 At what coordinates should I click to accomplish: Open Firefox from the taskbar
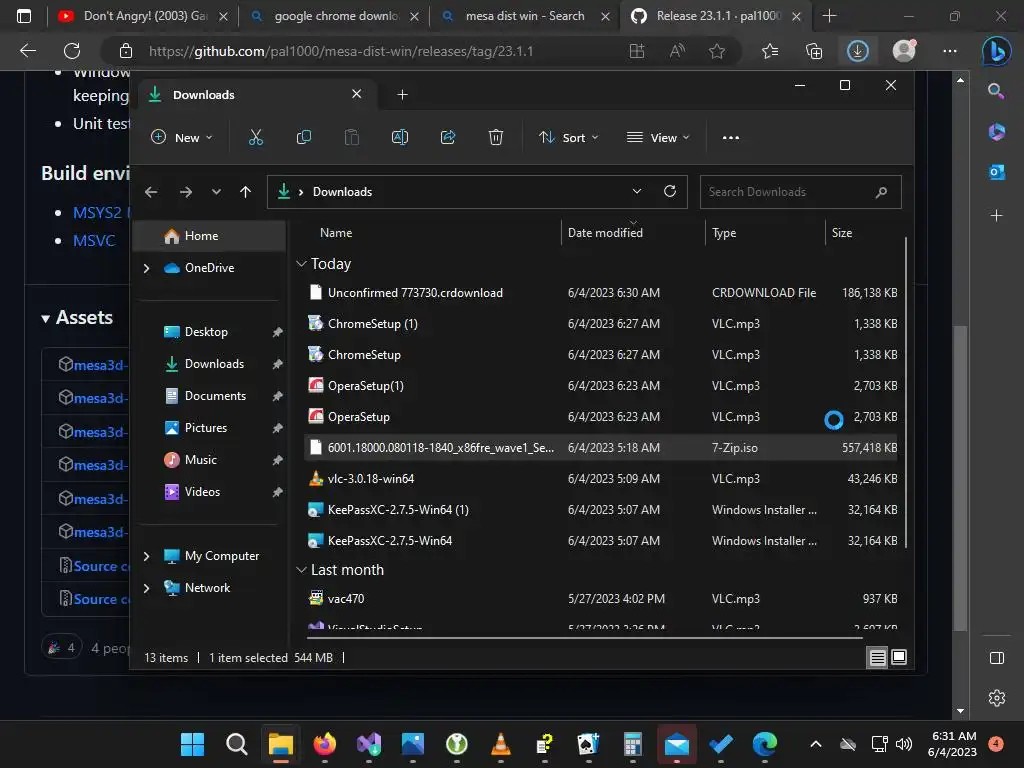tap(325, 744)
